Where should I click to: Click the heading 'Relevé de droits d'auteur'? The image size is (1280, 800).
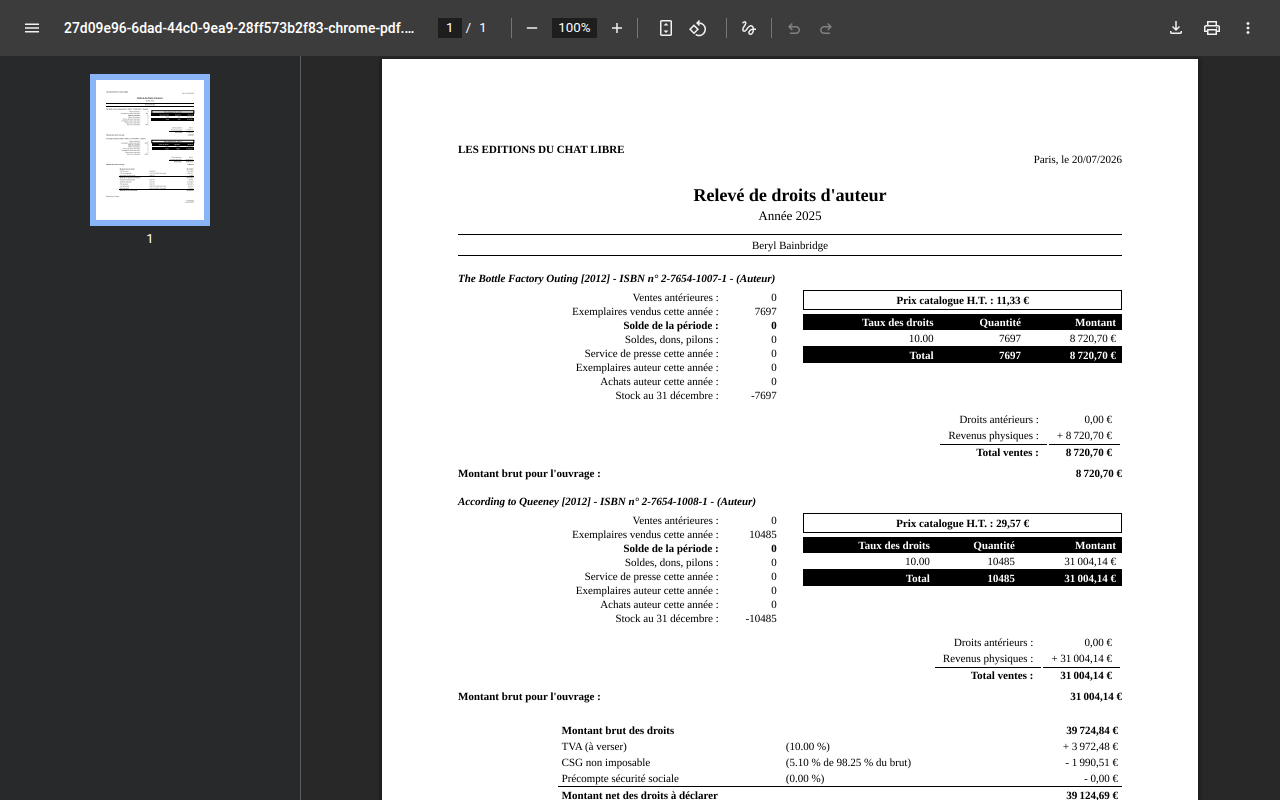point(790,195)
